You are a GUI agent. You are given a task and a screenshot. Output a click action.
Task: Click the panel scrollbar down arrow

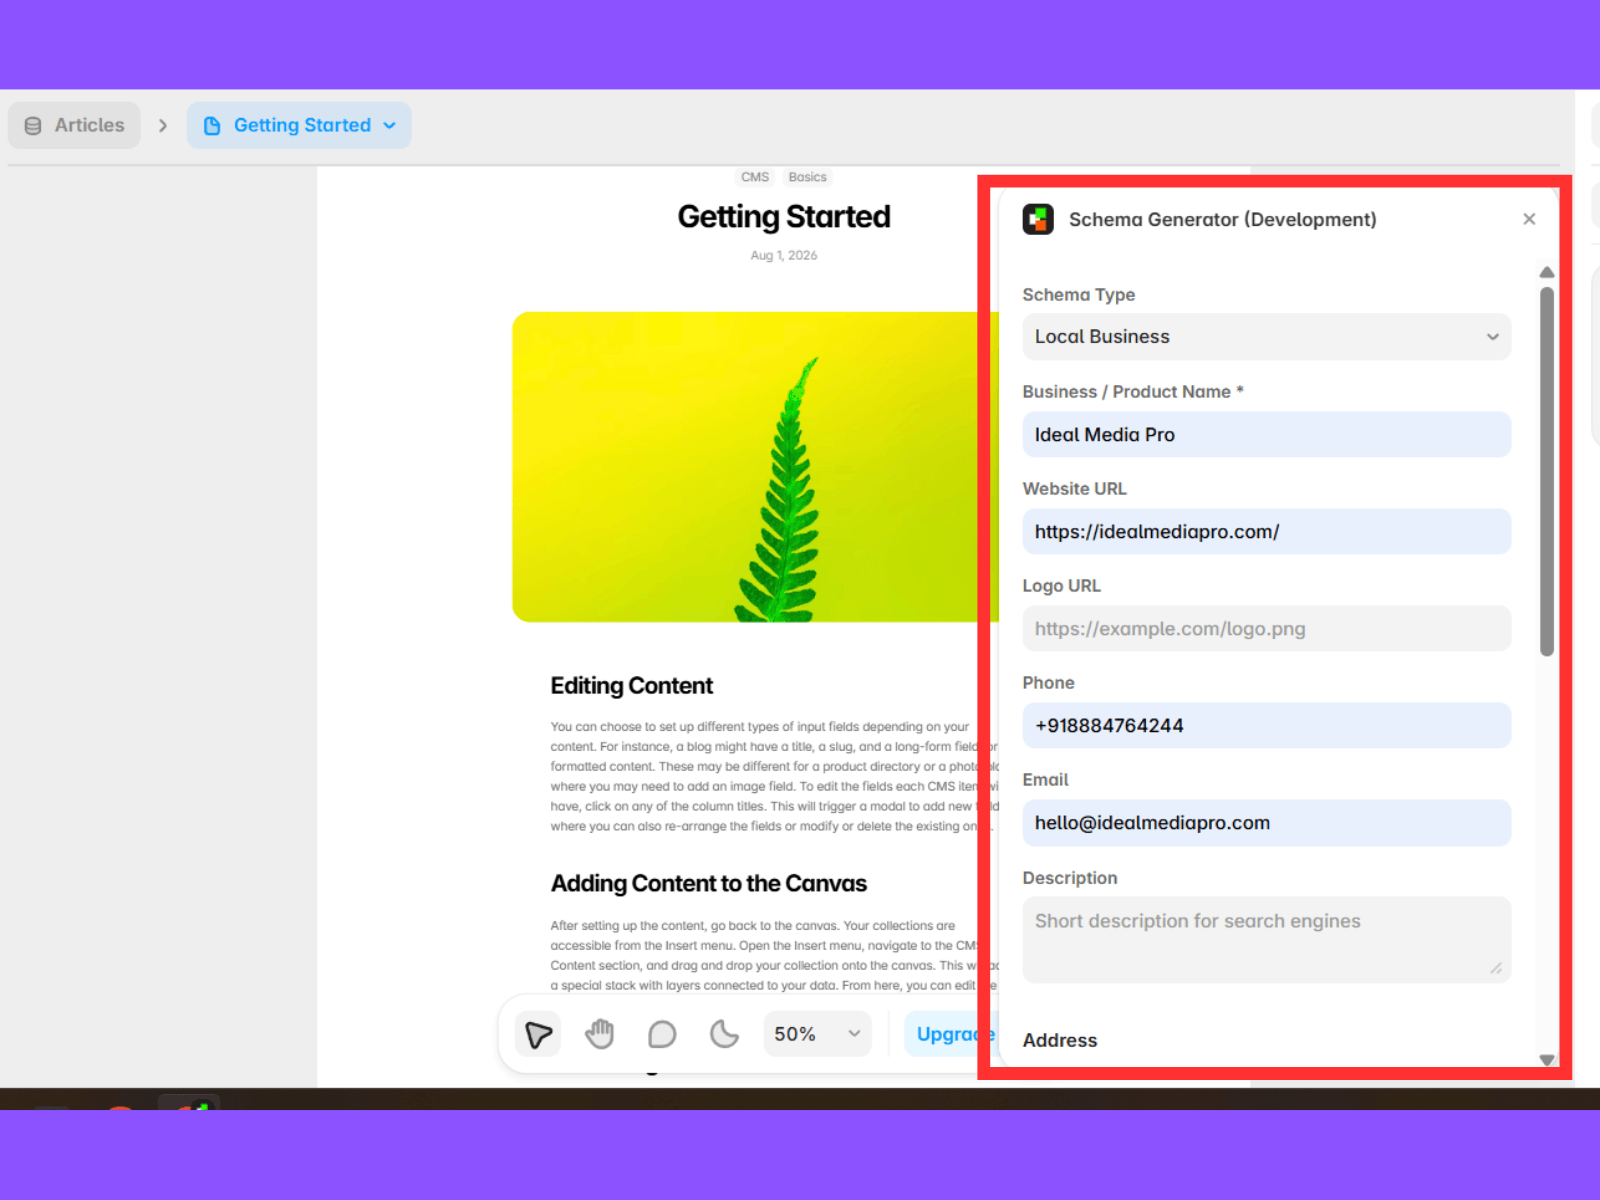click(1547, 1060)
